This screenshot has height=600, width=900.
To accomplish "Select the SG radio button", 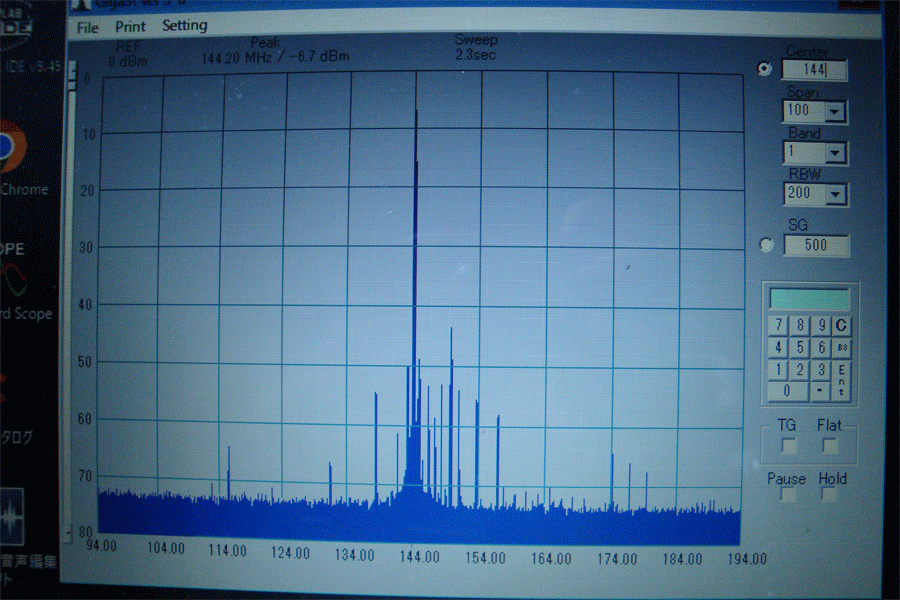I will pos(767,244).
